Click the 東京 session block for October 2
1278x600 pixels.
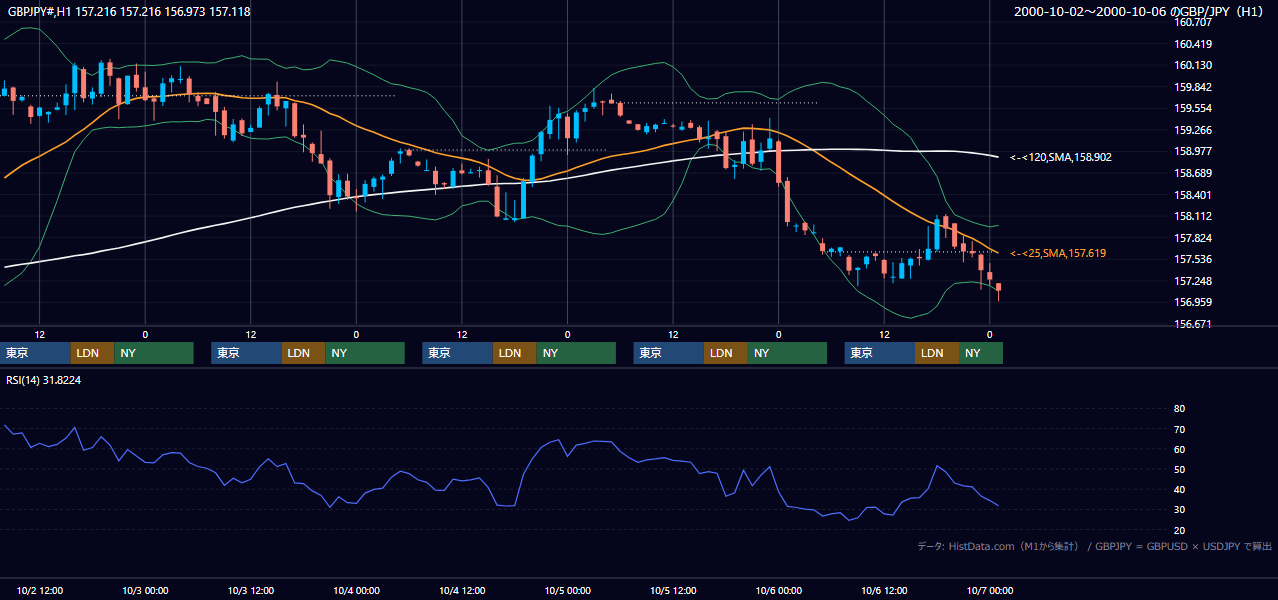click(x=35, y=353)
